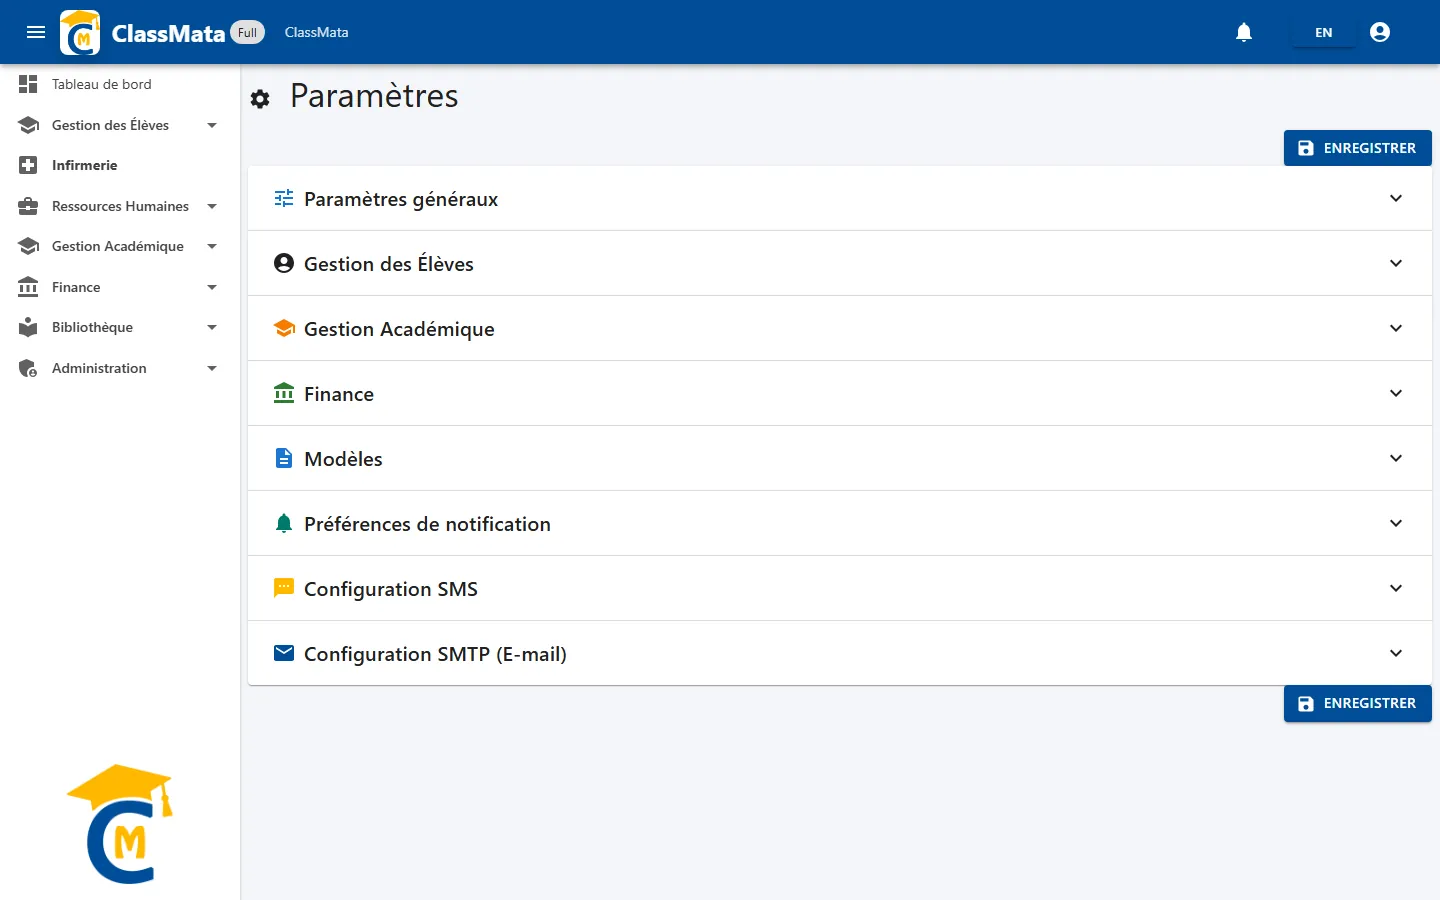Expand the Gestion des Élèves panel chevron
The image size is (1440, 900).
(x=1396, y=263)
